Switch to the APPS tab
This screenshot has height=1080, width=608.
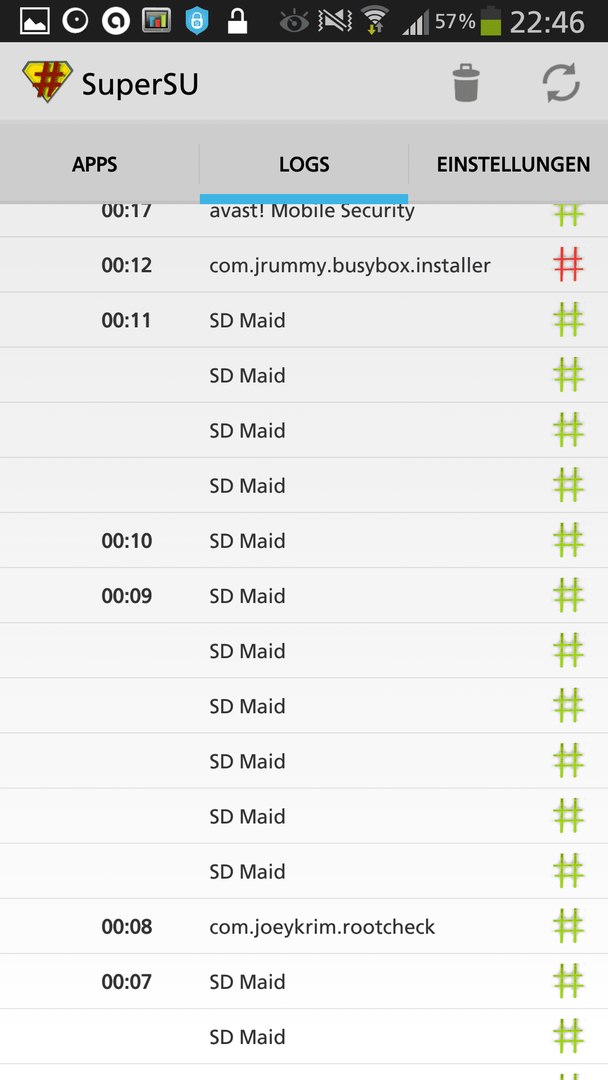click(x=94, y=165)
